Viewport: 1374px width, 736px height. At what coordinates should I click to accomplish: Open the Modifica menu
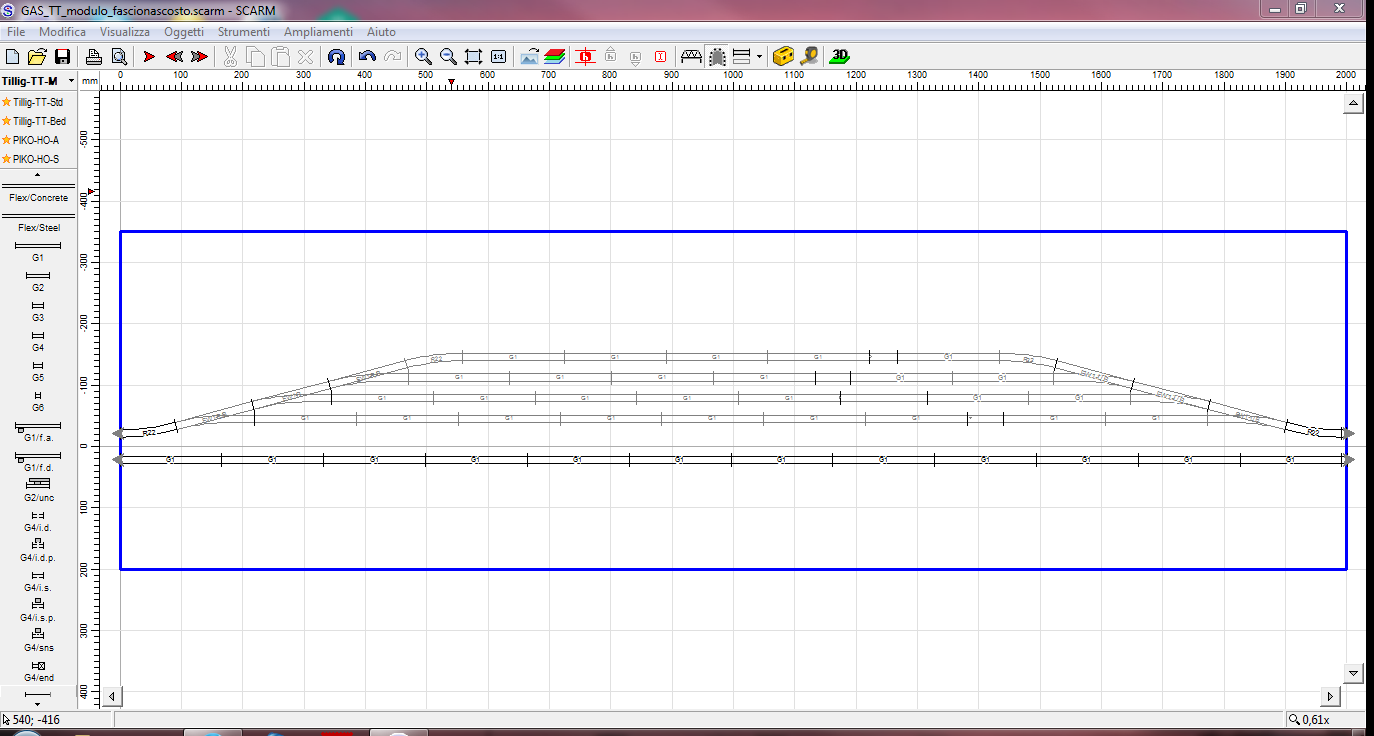click(x=62, y=33)
